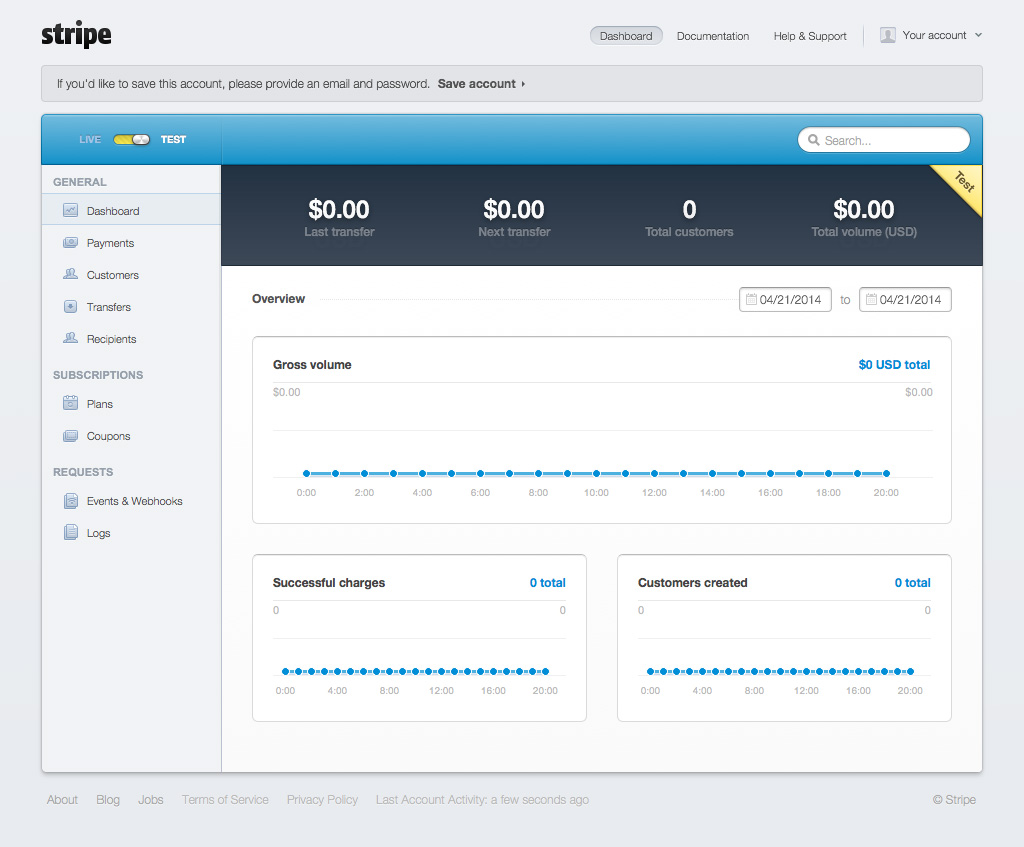
Task: Open Recipients using its sidebar icon
Action: (x=70, y=339)
